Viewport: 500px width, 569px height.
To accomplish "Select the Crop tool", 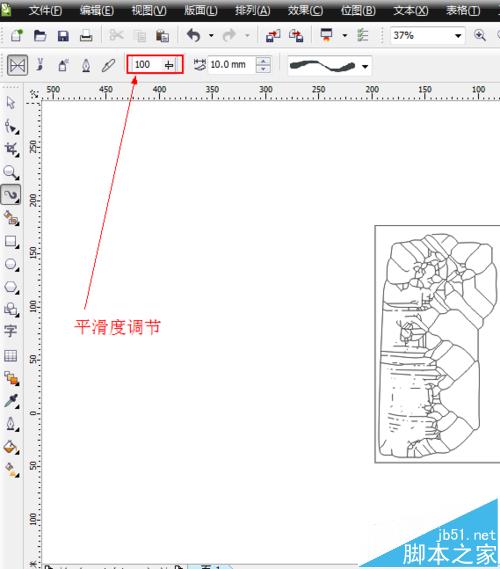I will (x=11, y=149).
